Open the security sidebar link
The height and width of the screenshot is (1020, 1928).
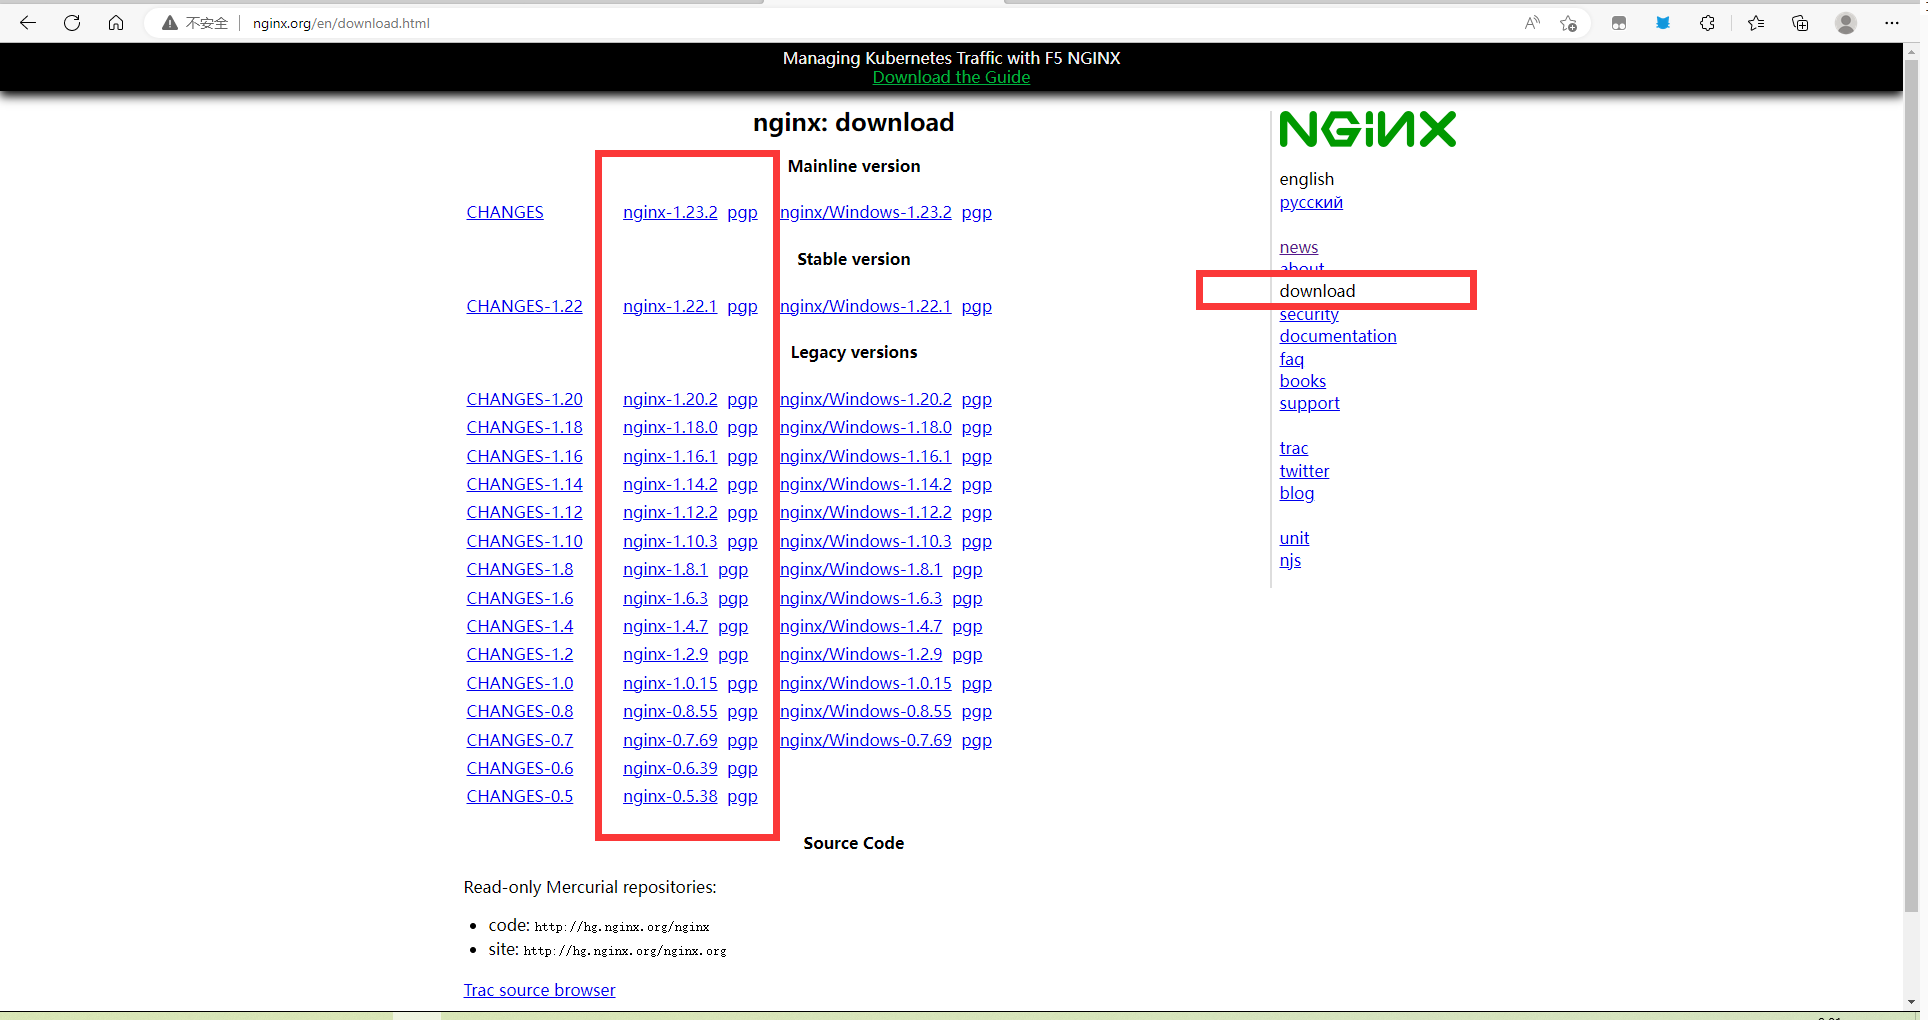tap(1309, 315)
